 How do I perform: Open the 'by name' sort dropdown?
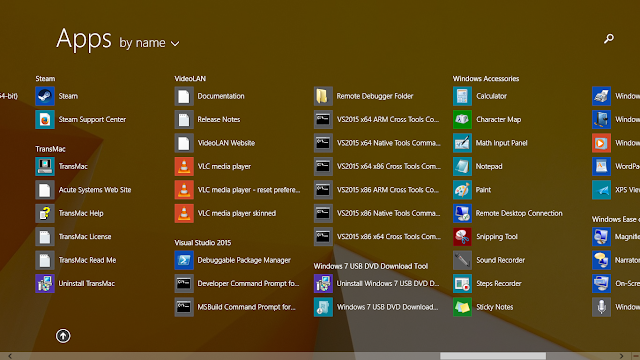(x=149, y=43)
